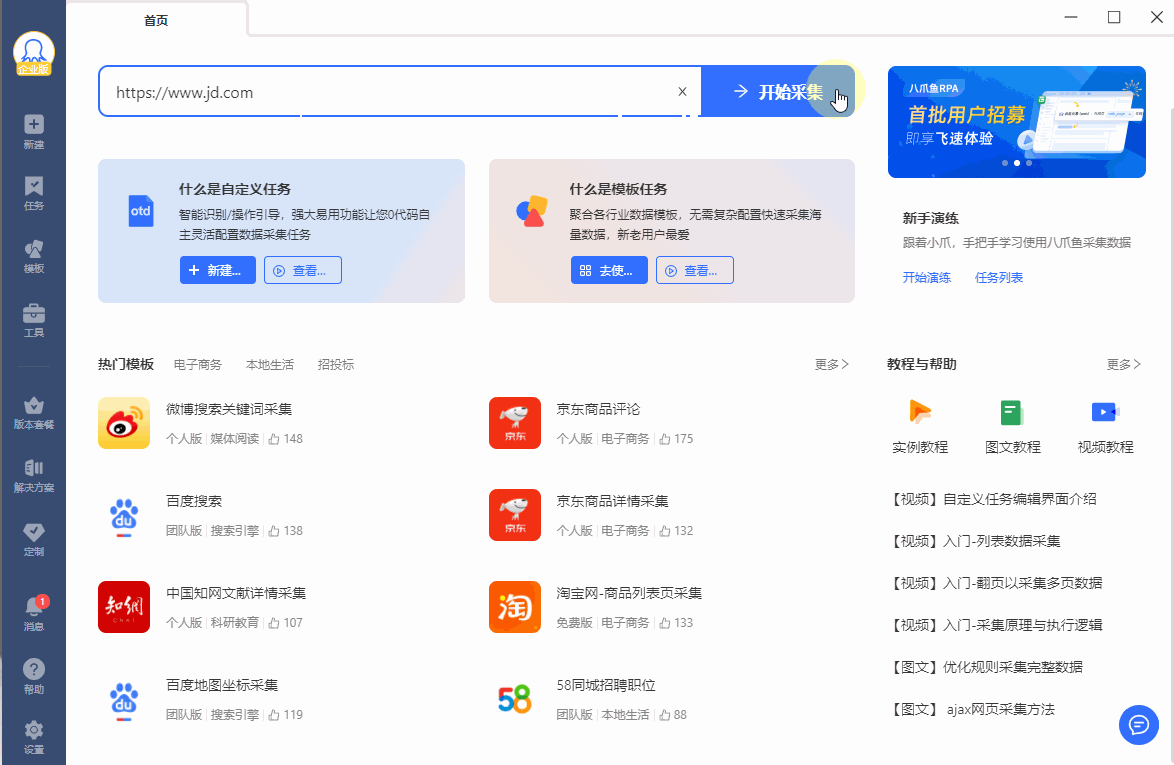Open the Weibo template icon
1174x765 pixels.
(x=124, y=423)
